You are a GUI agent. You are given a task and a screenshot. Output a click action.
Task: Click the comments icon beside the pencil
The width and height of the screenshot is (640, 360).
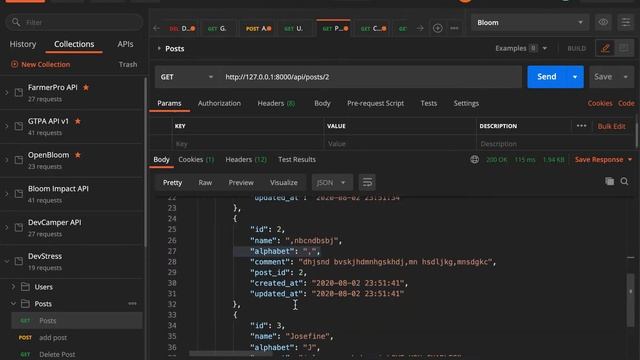tap(623, 48)
